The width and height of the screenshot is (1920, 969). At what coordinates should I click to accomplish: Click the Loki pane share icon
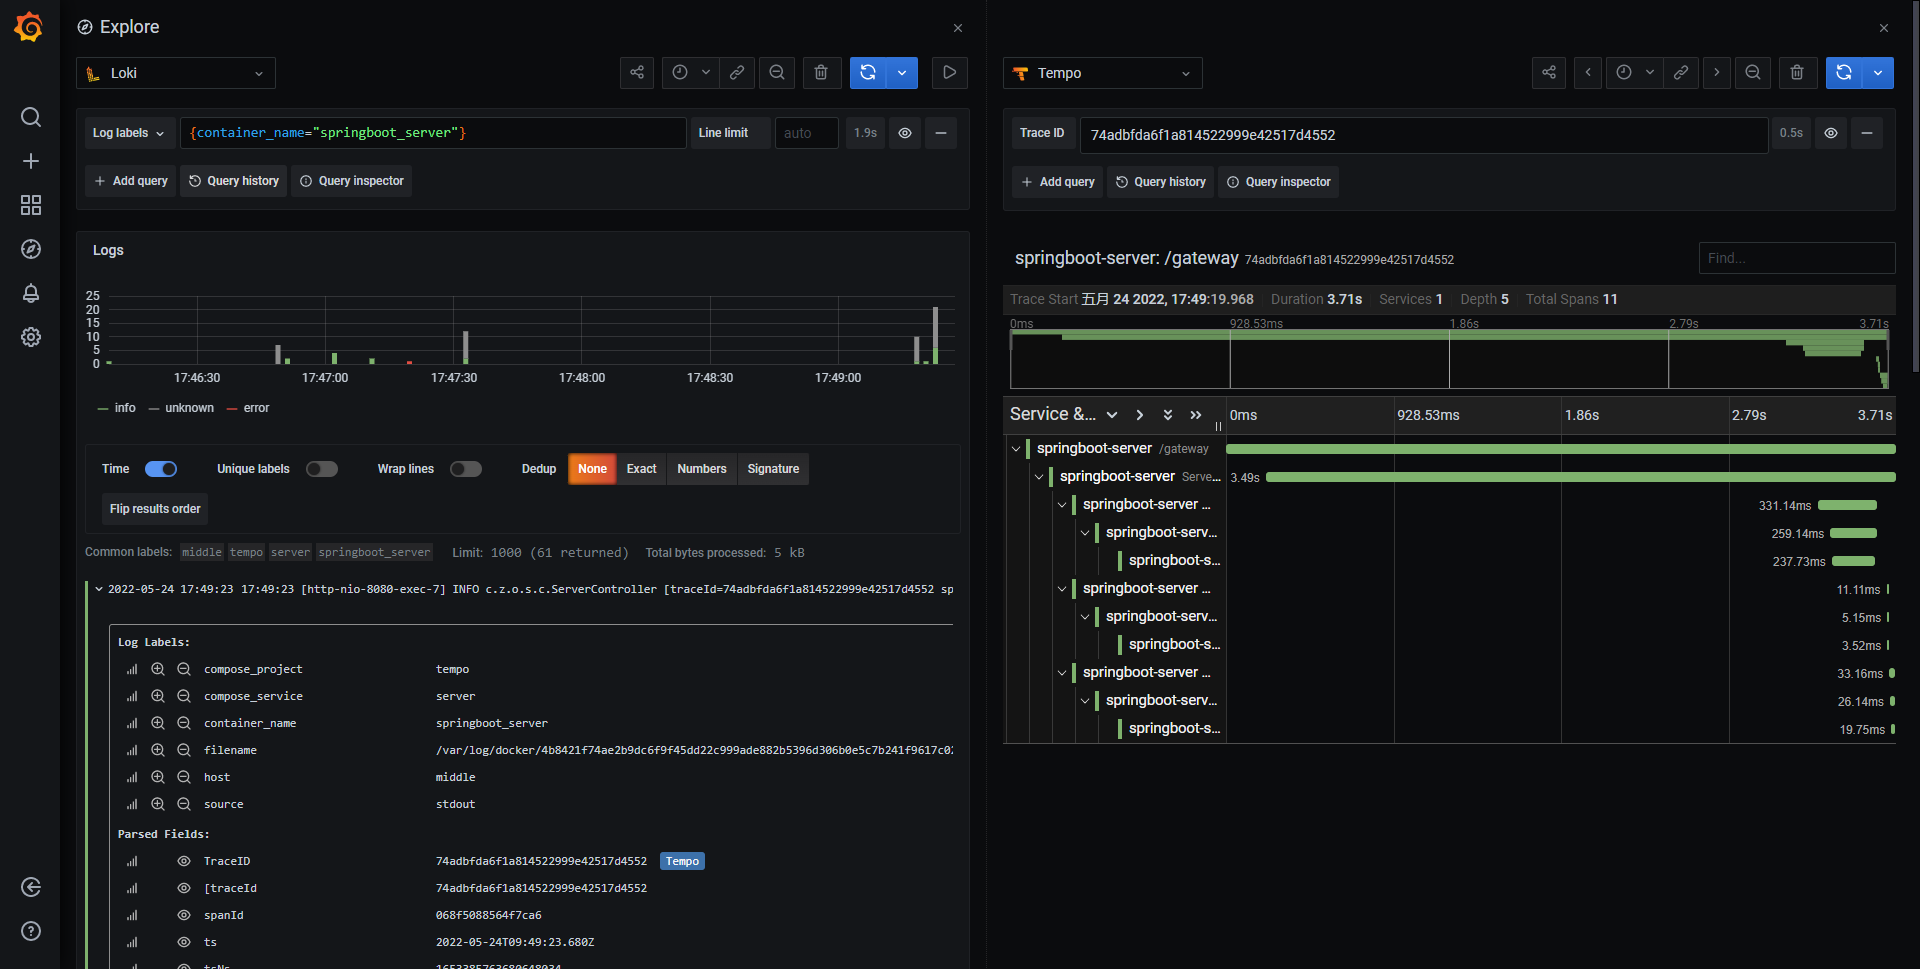coord(637,73)
